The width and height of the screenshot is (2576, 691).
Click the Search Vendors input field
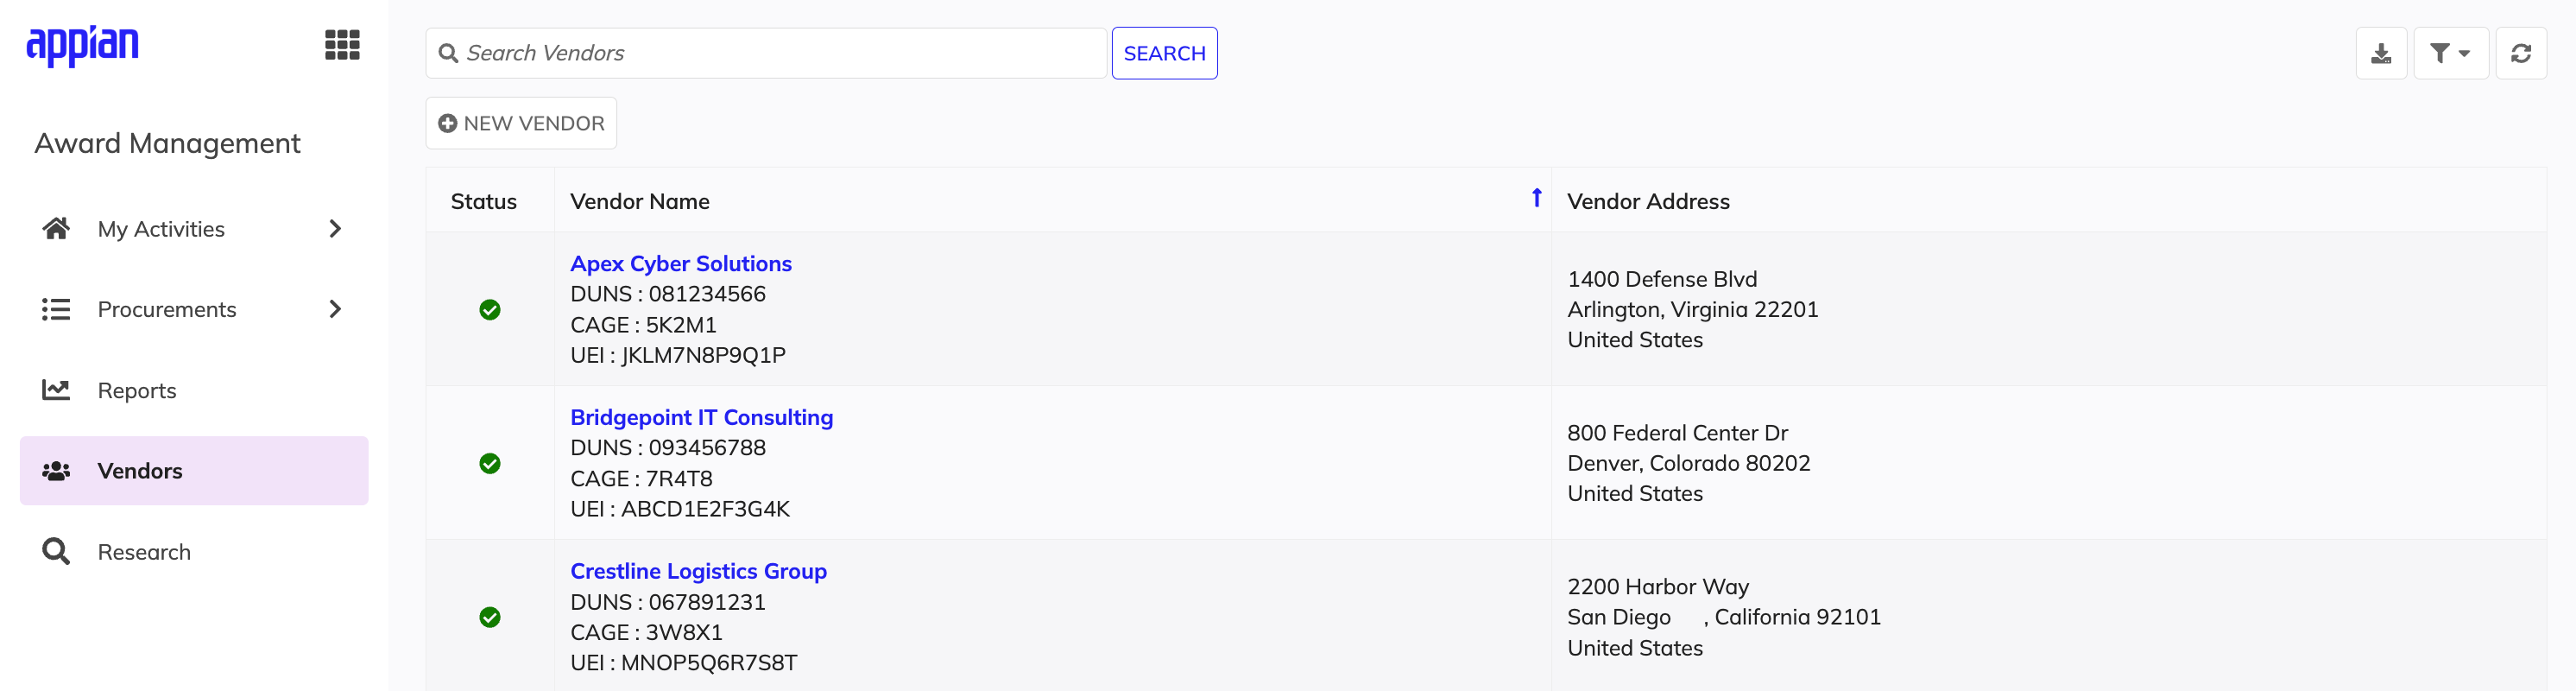click(x=766, y=53)
